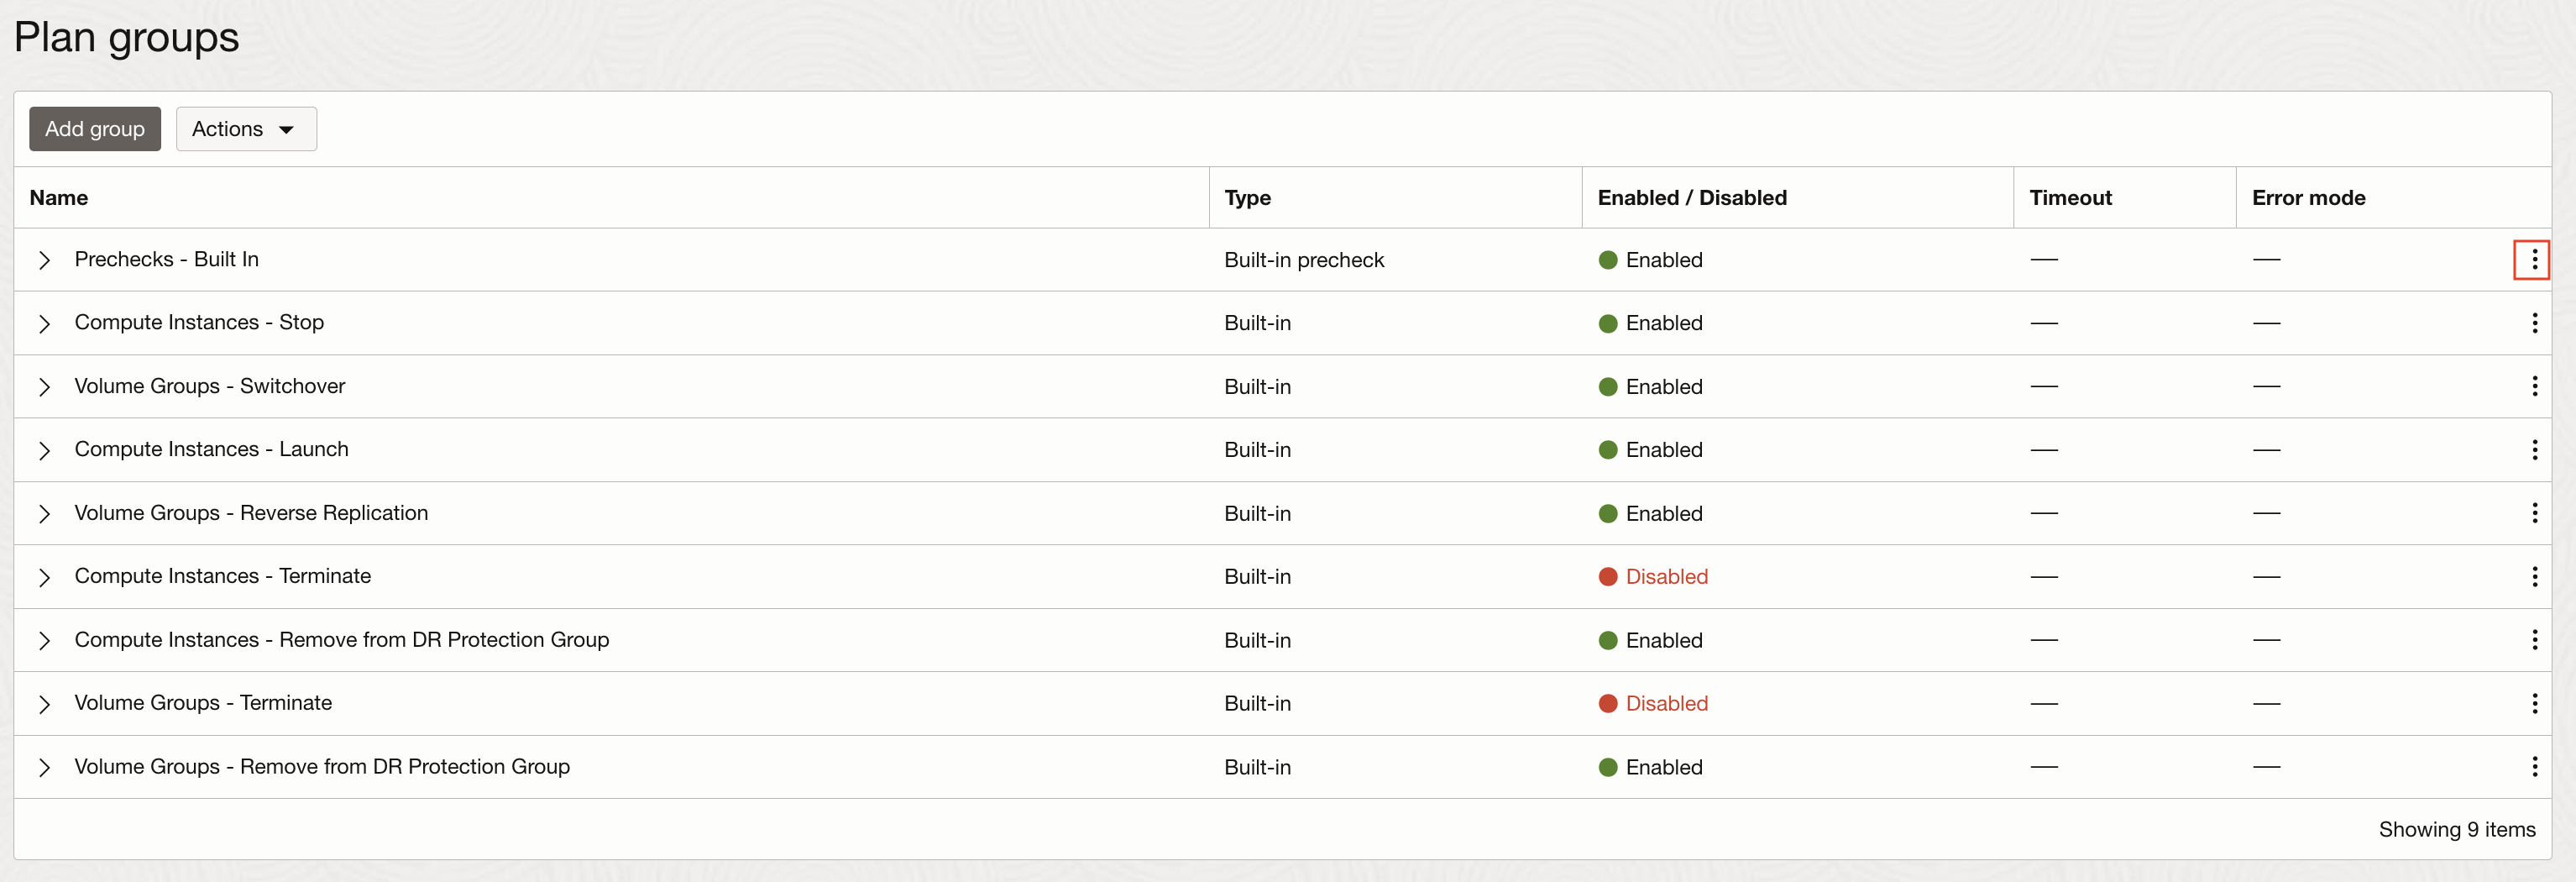Click the Plan groups page title
Screen dimensions: 2576x882
(126, 36)
